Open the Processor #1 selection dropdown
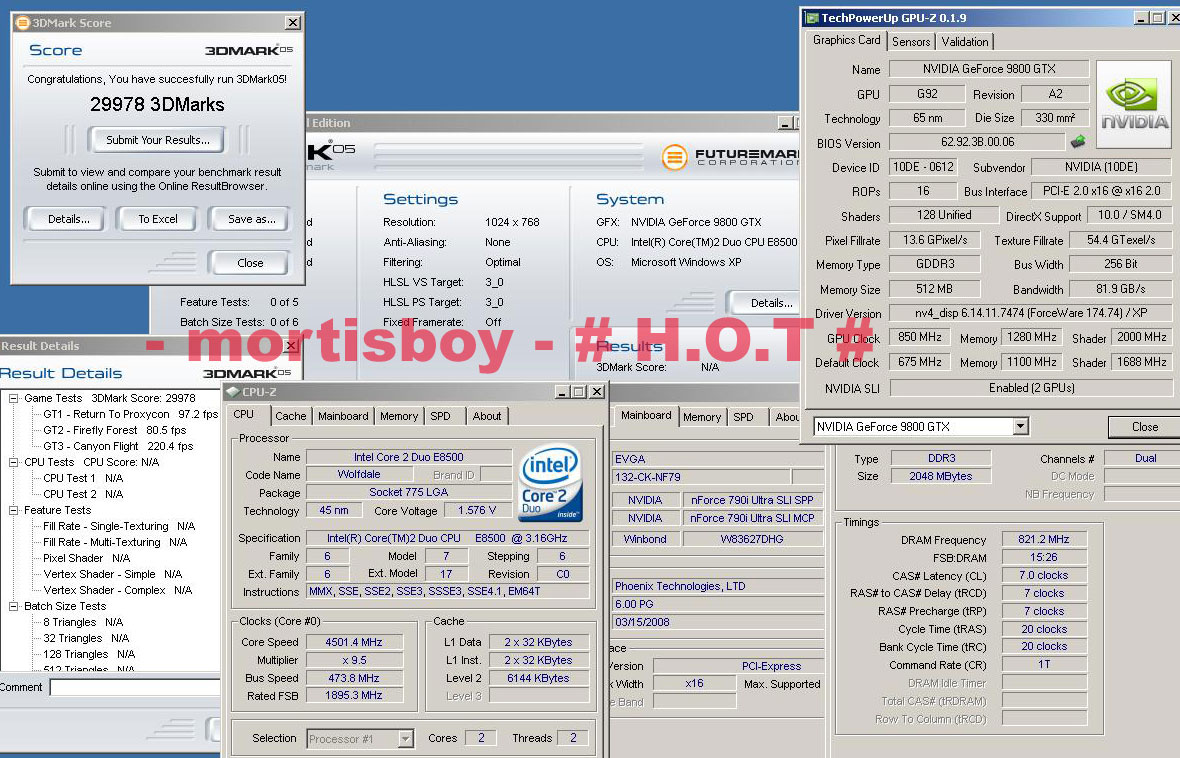1180x758 pixels. coord(406,738)
